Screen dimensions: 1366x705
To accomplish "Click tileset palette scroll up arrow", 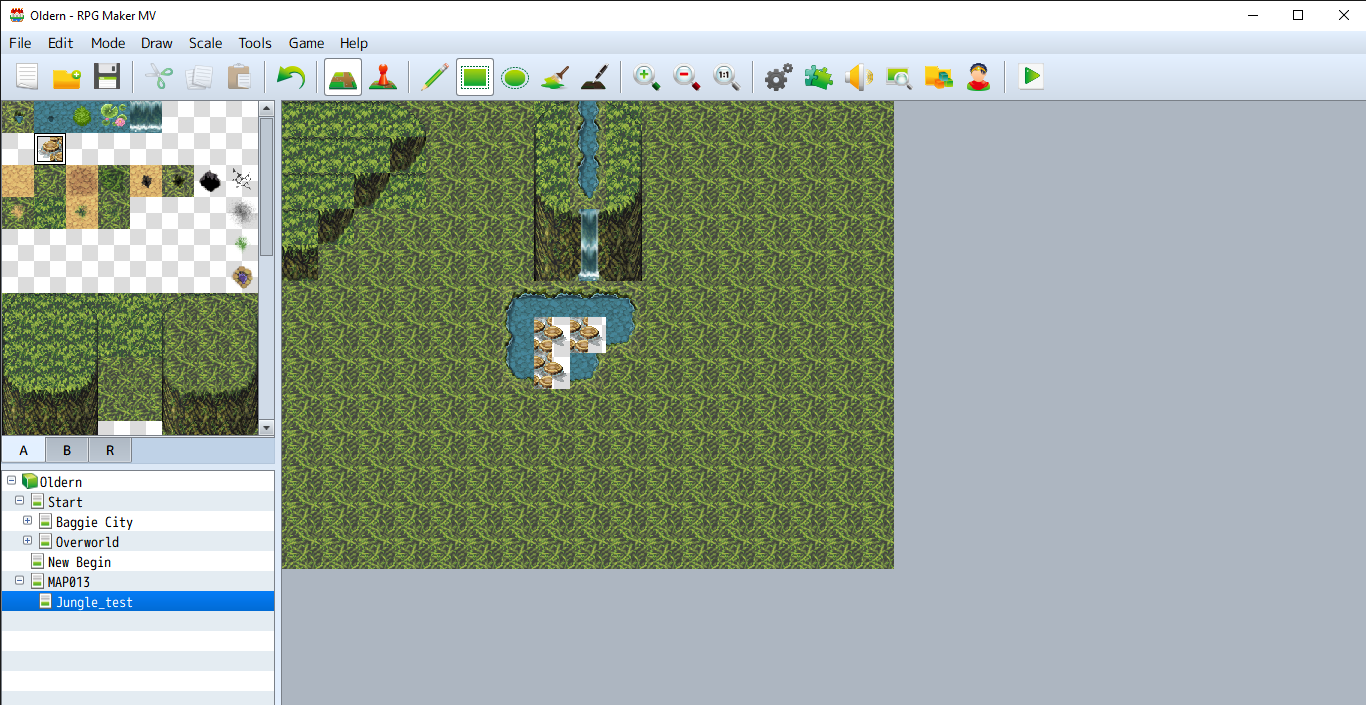I will (266, 108).
